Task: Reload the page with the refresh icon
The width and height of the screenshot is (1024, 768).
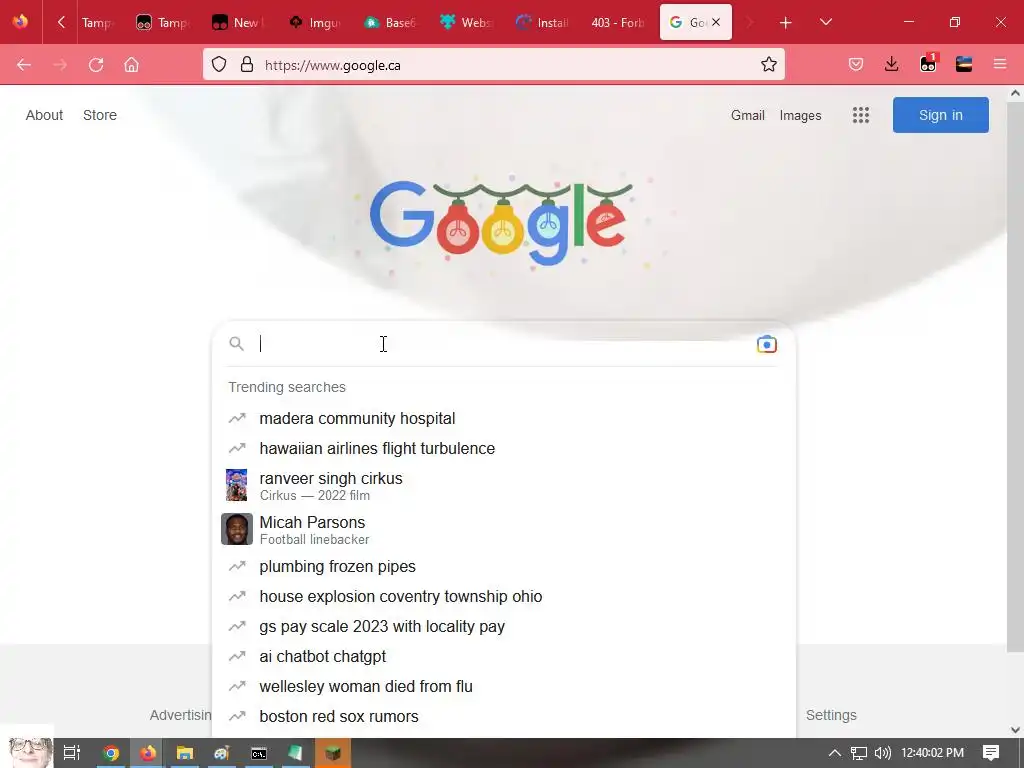Action: (96, 65)
